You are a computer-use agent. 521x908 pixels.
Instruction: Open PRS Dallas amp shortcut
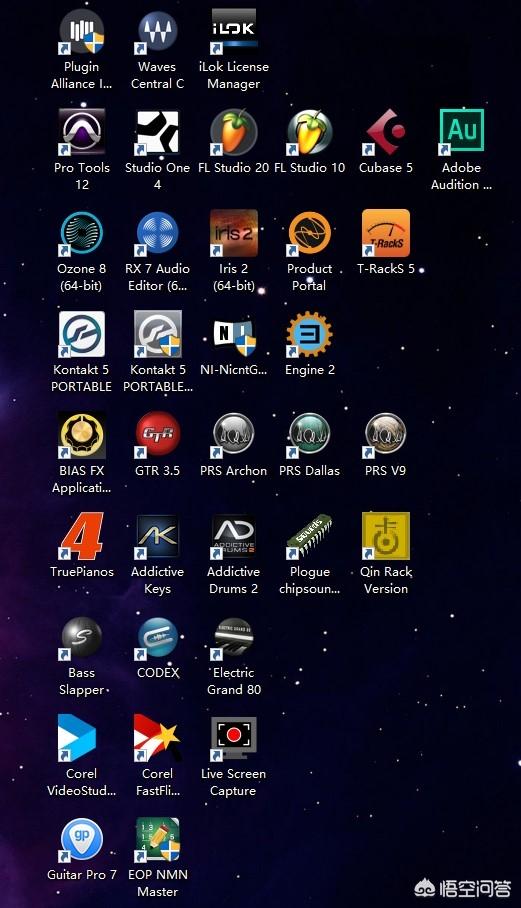pyautogui.click(x=310, y=435)
